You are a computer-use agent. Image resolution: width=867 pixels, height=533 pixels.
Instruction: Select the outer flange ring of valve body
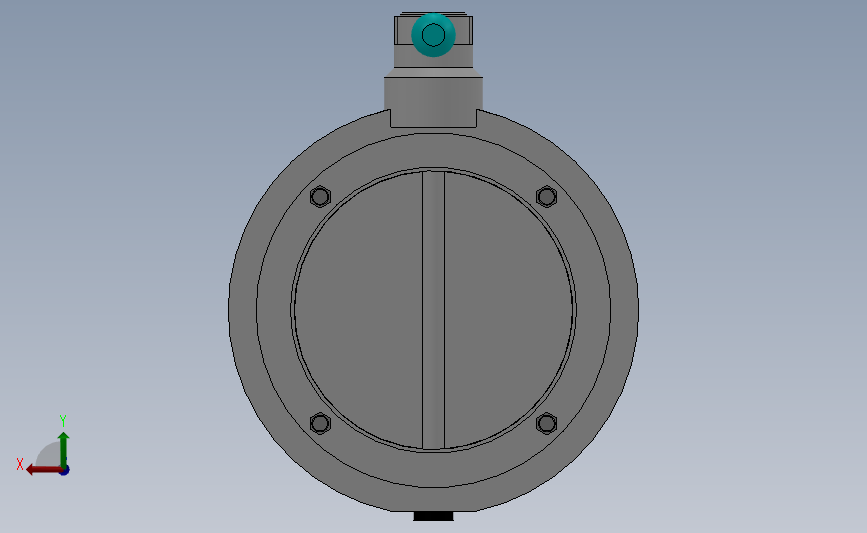coord(243,310)
